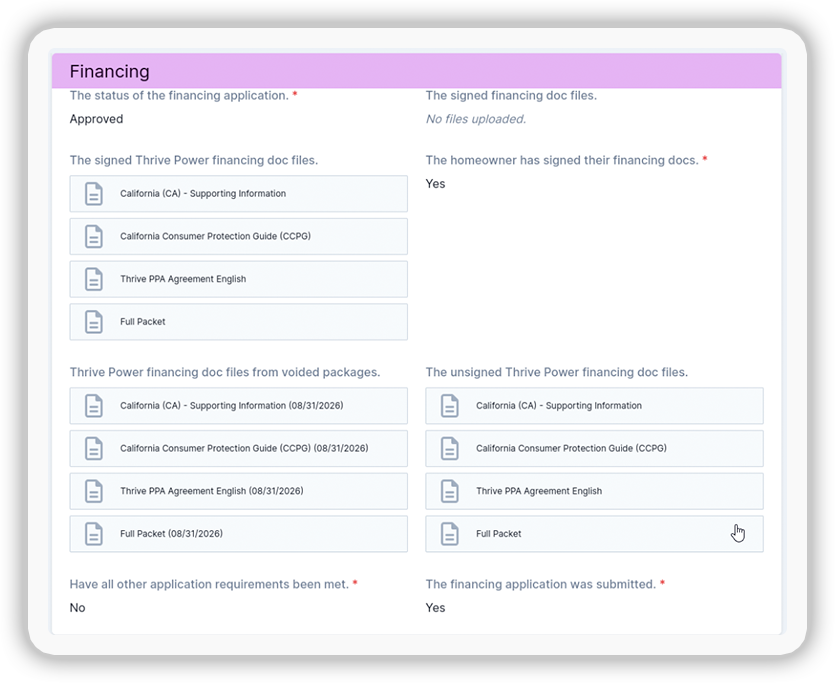Image resolution: width=835 pixels, height=683 pixels.
Task: Click document icon for voided CCPG (08/31/2026)
Action: tap(94, 448)
